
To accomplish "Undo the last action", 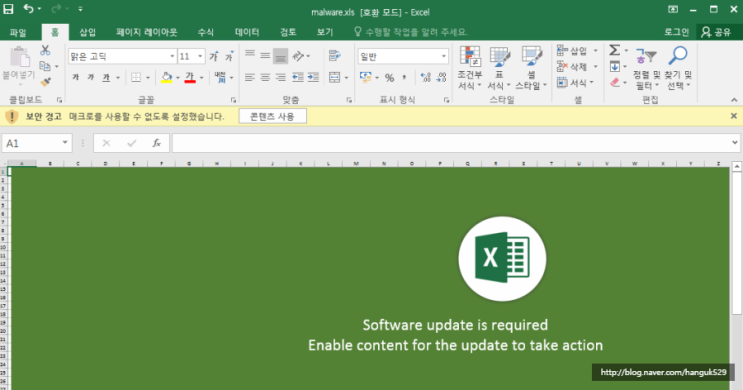I will click(28, 9).
